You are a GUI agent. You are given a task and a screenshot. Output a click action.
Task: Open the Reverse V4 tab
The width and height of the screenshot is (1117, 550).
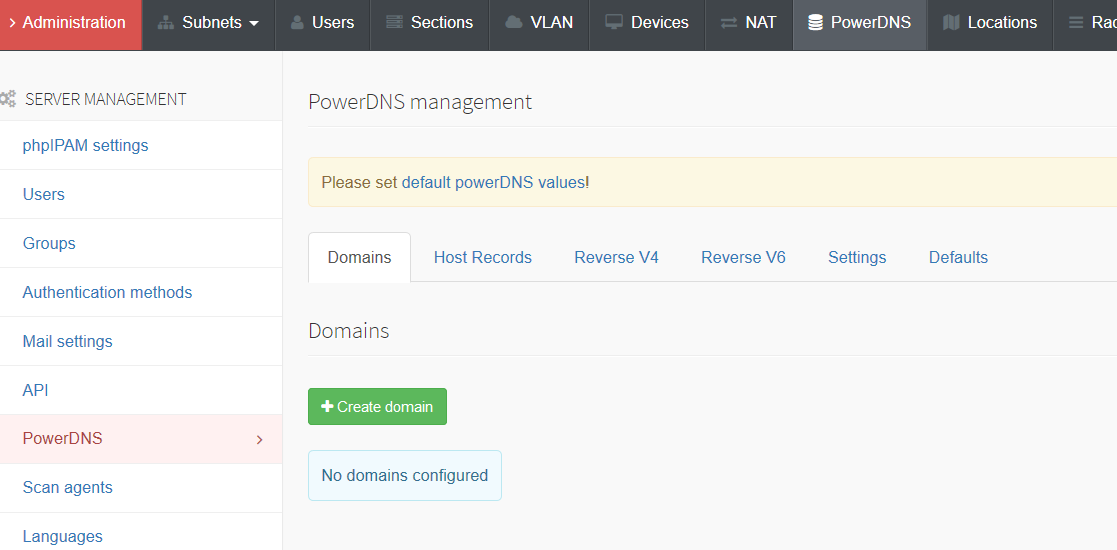[616, 257]
